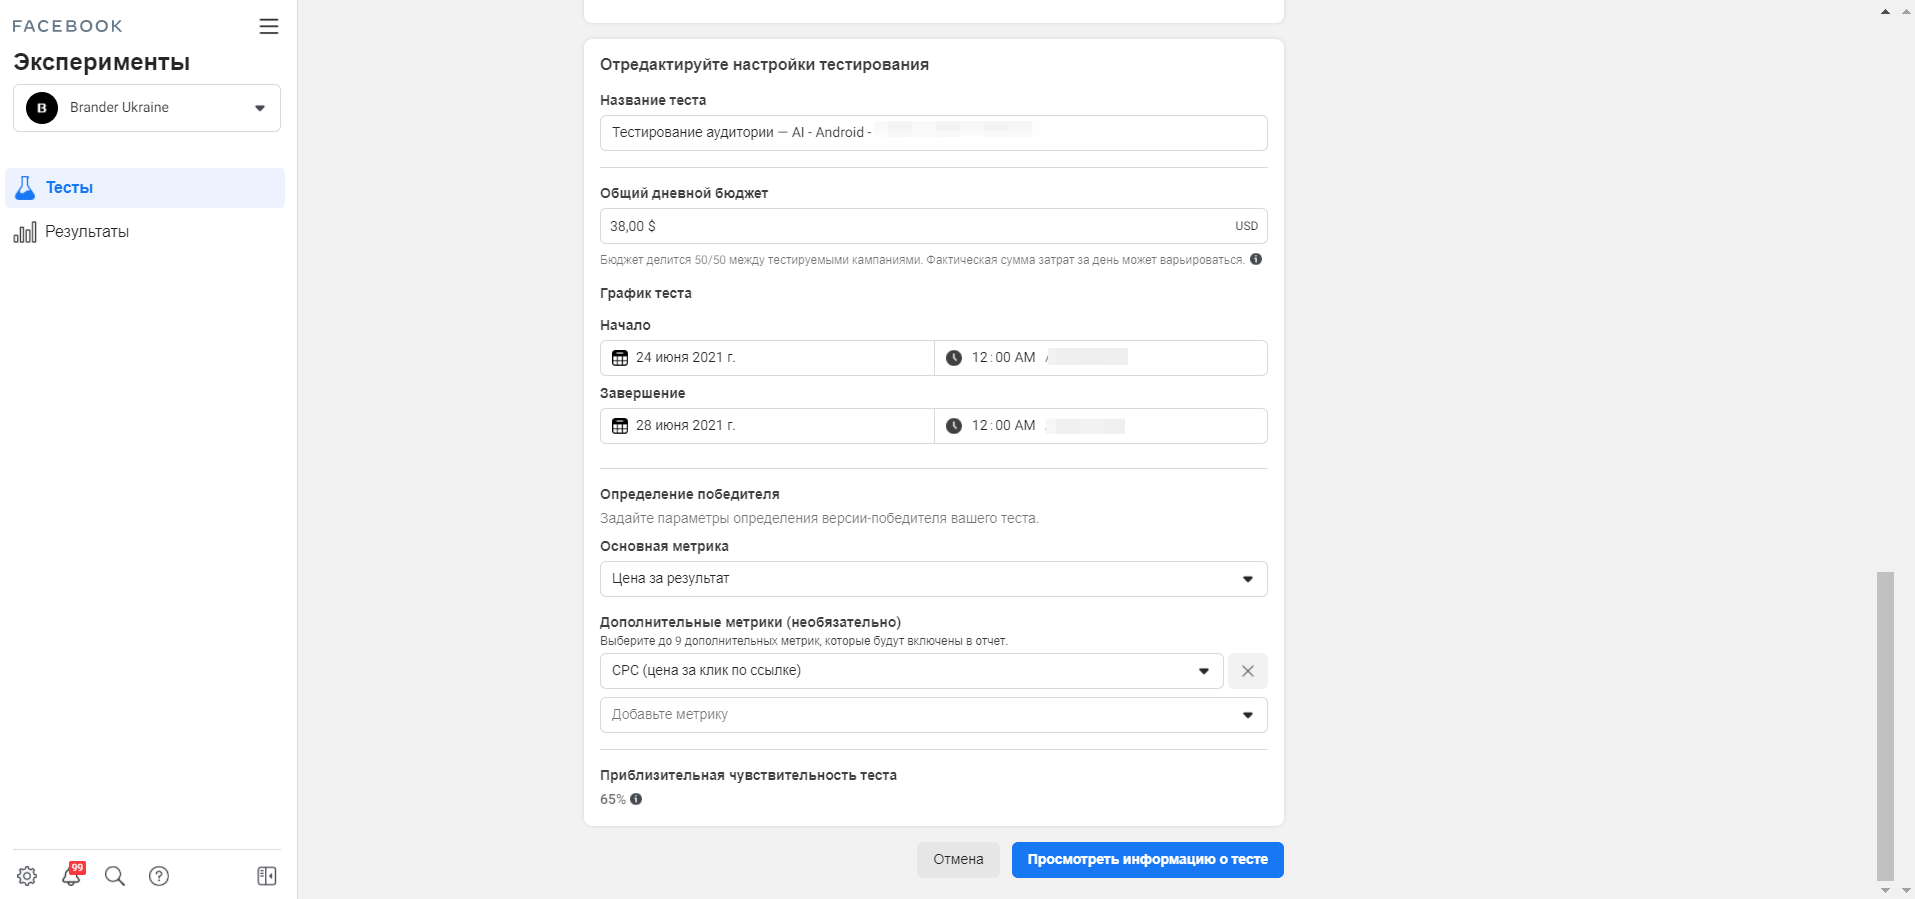Open the hamburger menu next to Facebook
Screen dimensions: 1915x899
pos(268,26)
